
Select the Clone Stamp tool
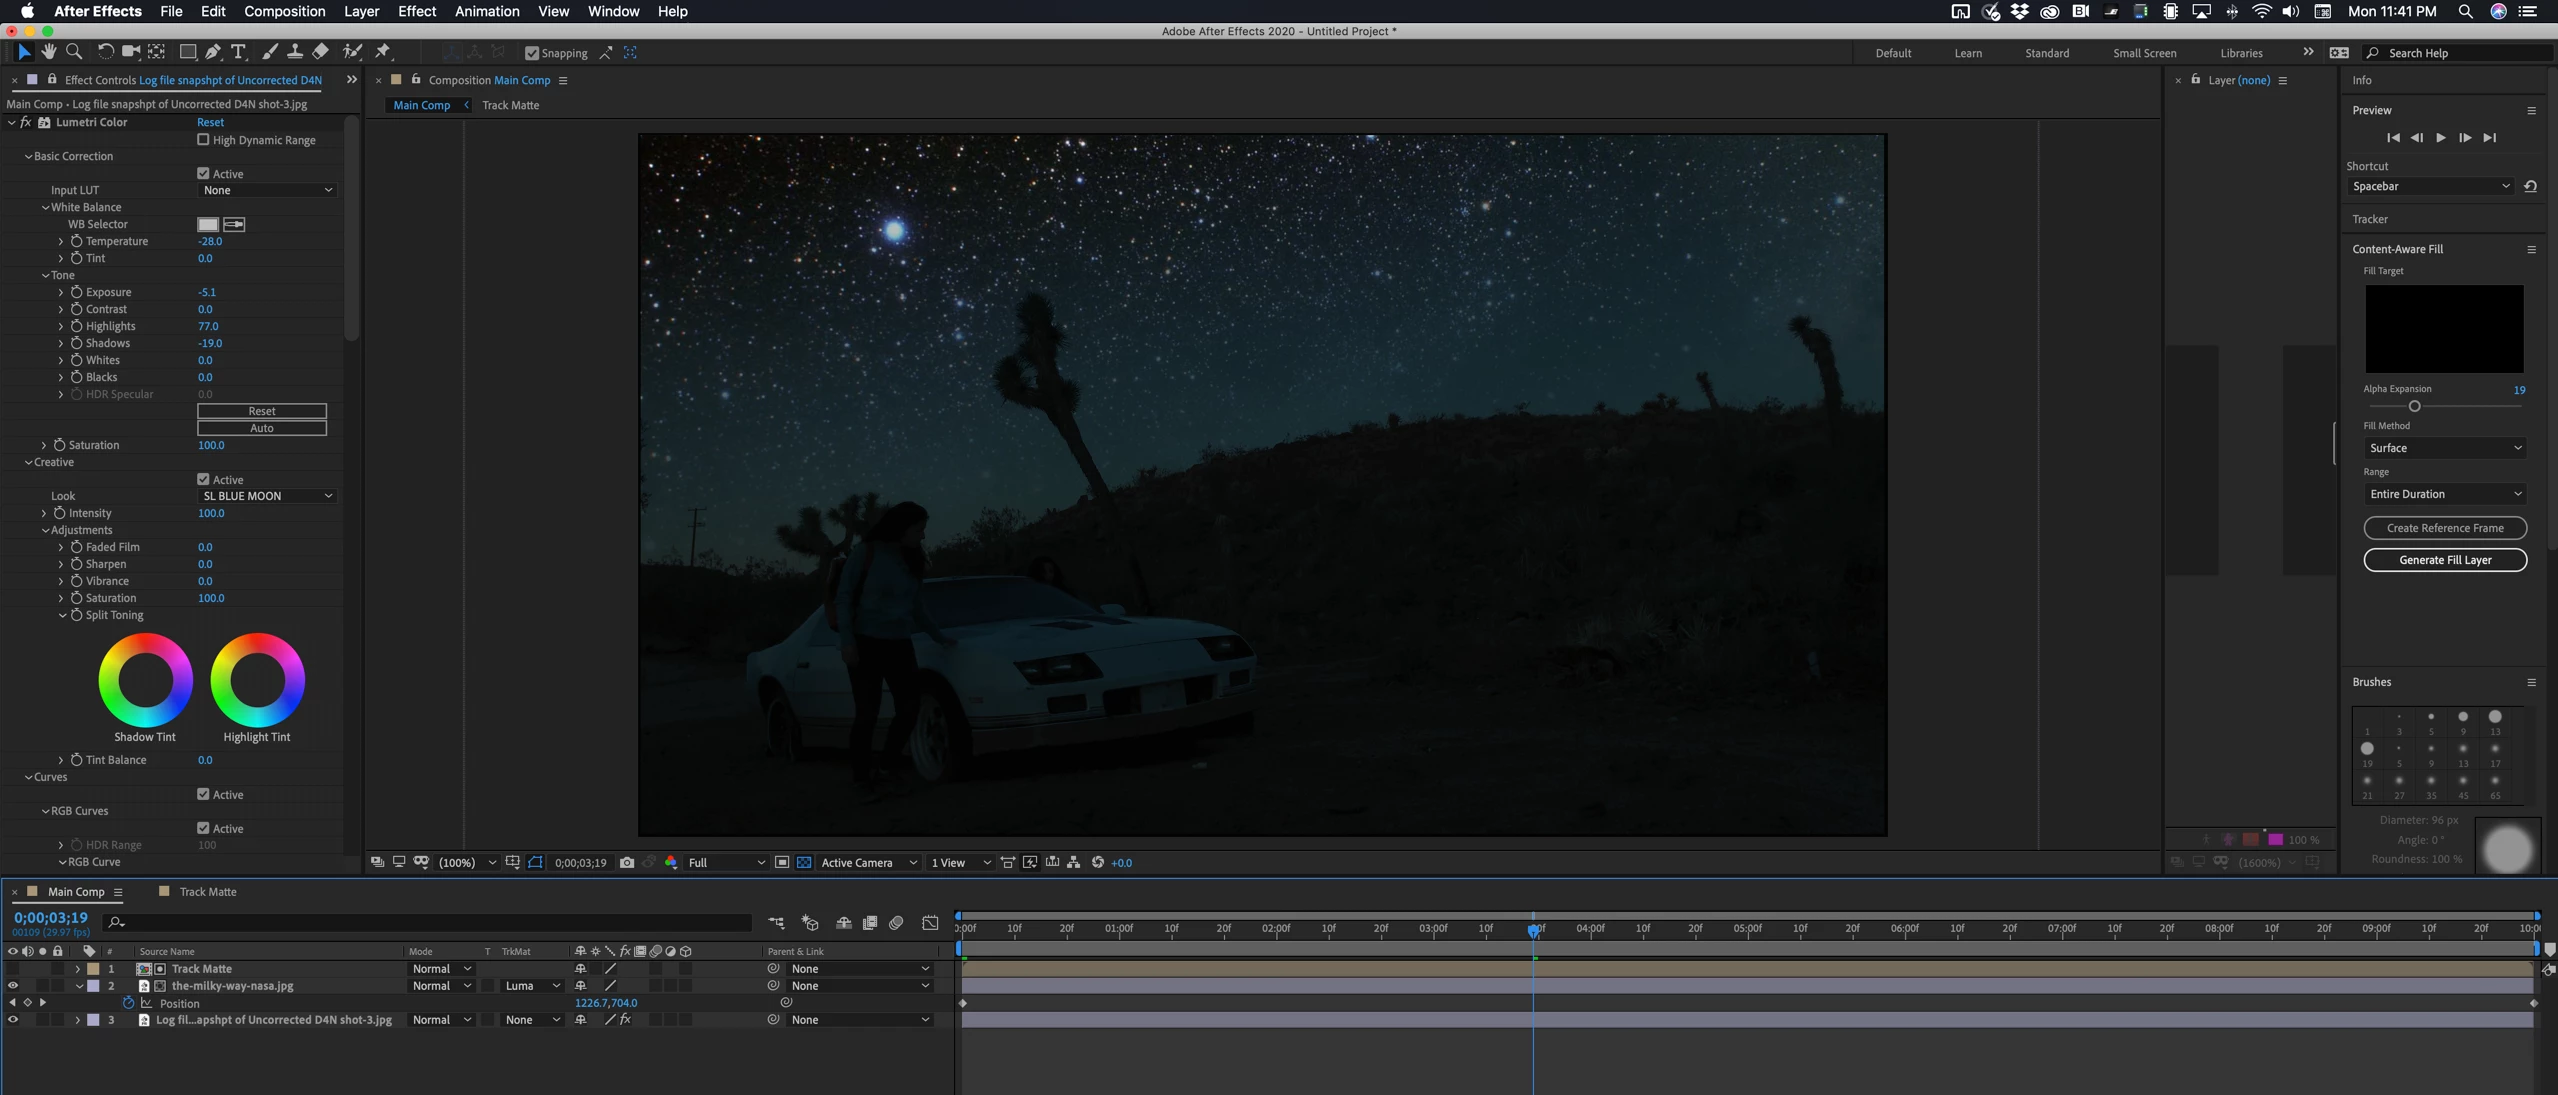coord(295,52)
